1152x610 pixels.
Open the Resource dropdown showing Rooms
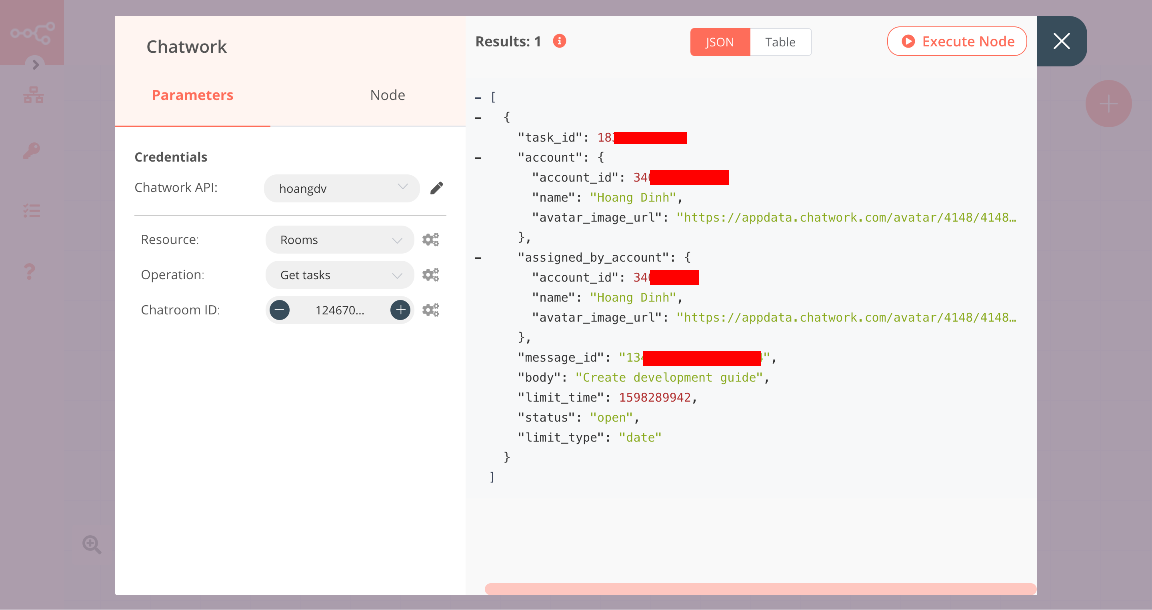tap(339, 240)
